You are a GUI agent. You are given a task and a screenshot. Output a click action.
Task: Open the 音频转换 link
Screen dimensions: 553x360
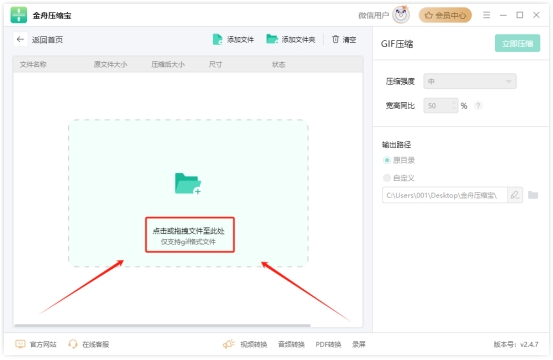tap(291, 344)
